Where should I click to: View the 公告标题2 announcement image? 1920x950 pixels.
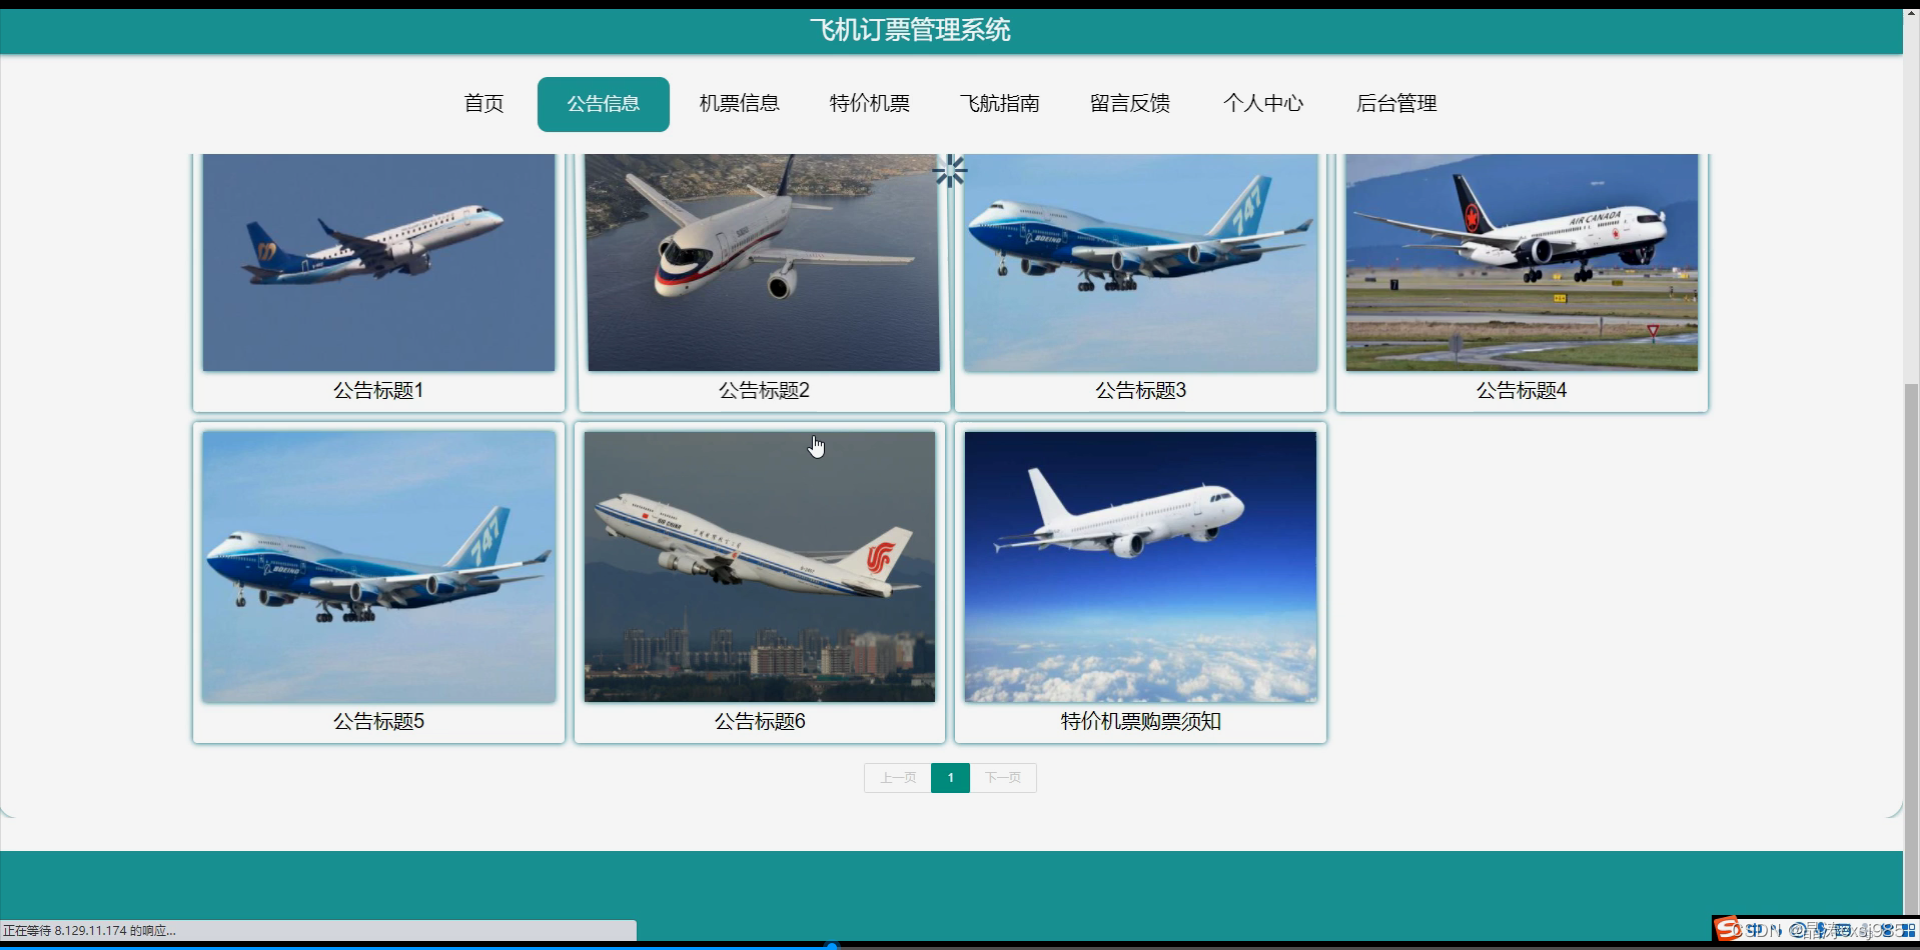[x=762, y=262]
